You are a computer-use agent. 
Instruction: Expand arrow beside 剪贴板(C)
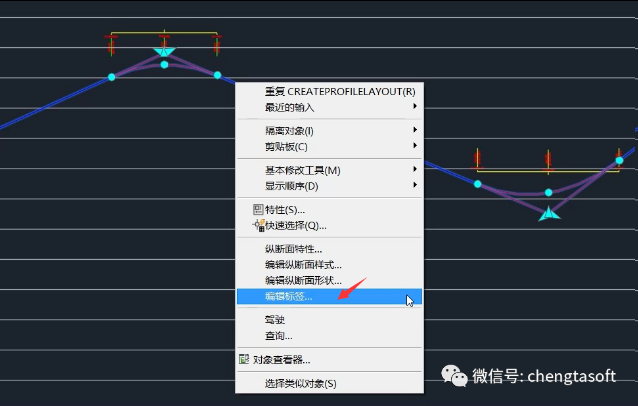pyautogui.click(x=415, y=145)
